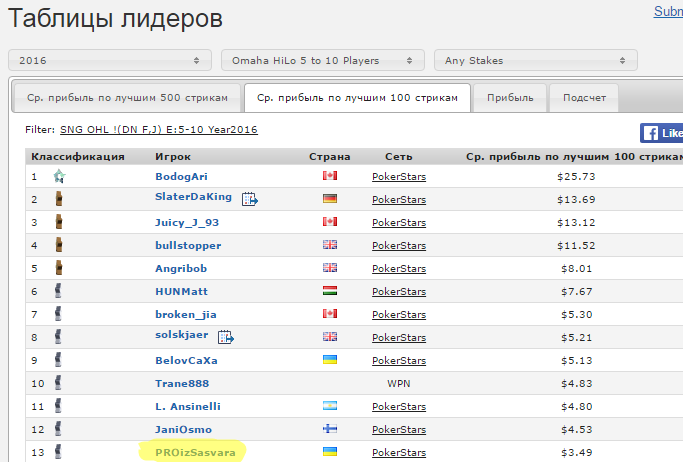Viewport: 683px width, 462px height.
Task: Open player JaniOsmo profile link
Action: click(183, 429)
